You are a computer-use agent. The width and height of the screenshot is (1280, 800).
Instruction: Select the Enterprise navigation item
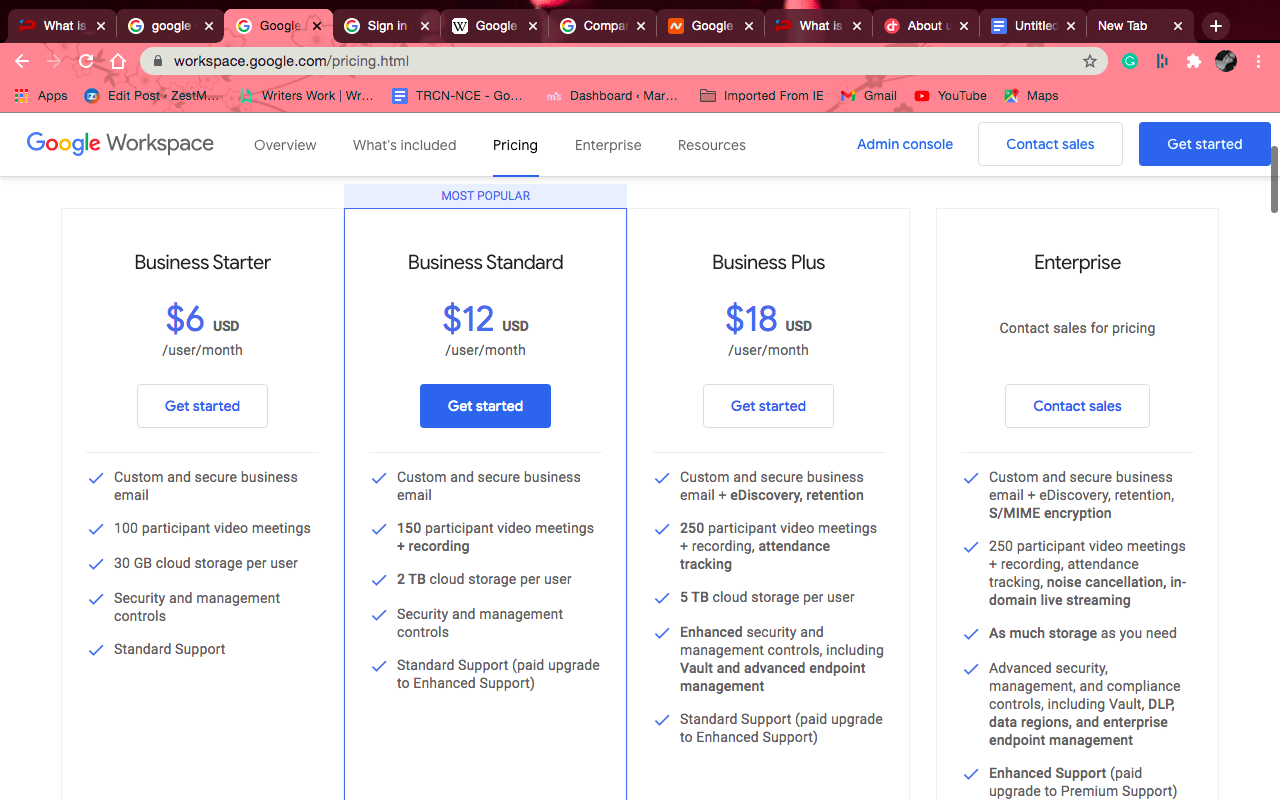(x=608, y=145)
